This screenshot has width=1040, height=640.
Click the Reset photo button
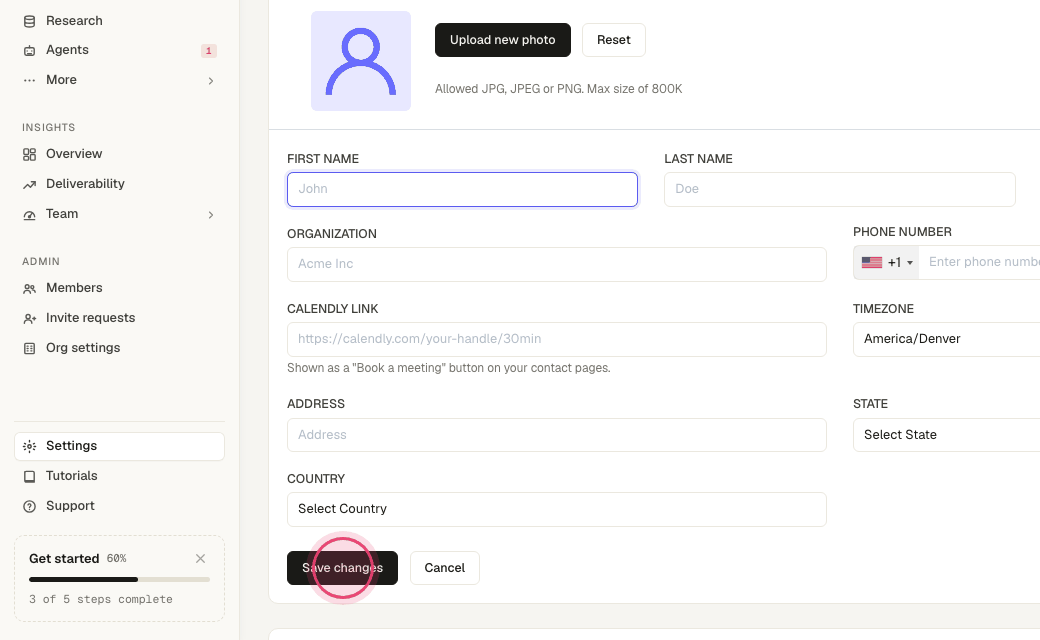pyautogui.click(x=614, y=40)
